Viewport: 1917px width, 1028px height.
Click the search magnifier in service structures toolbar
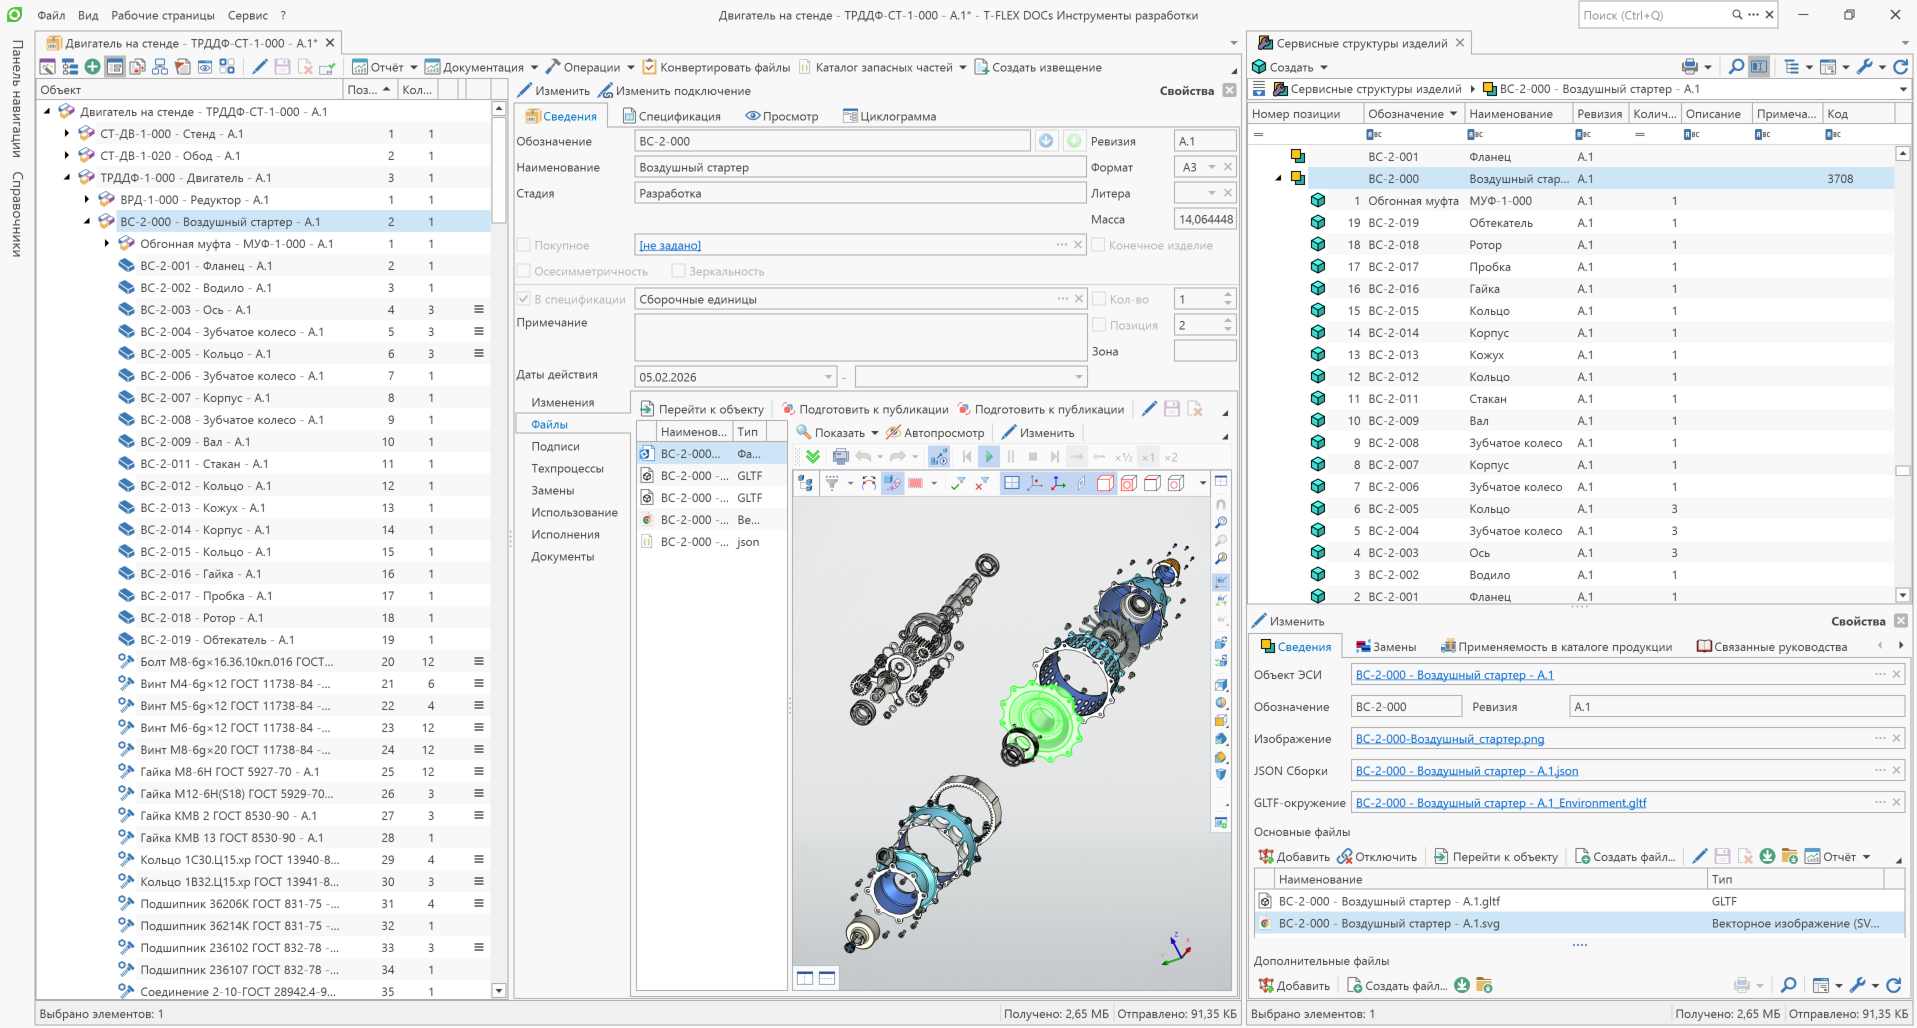point(1737,67)
